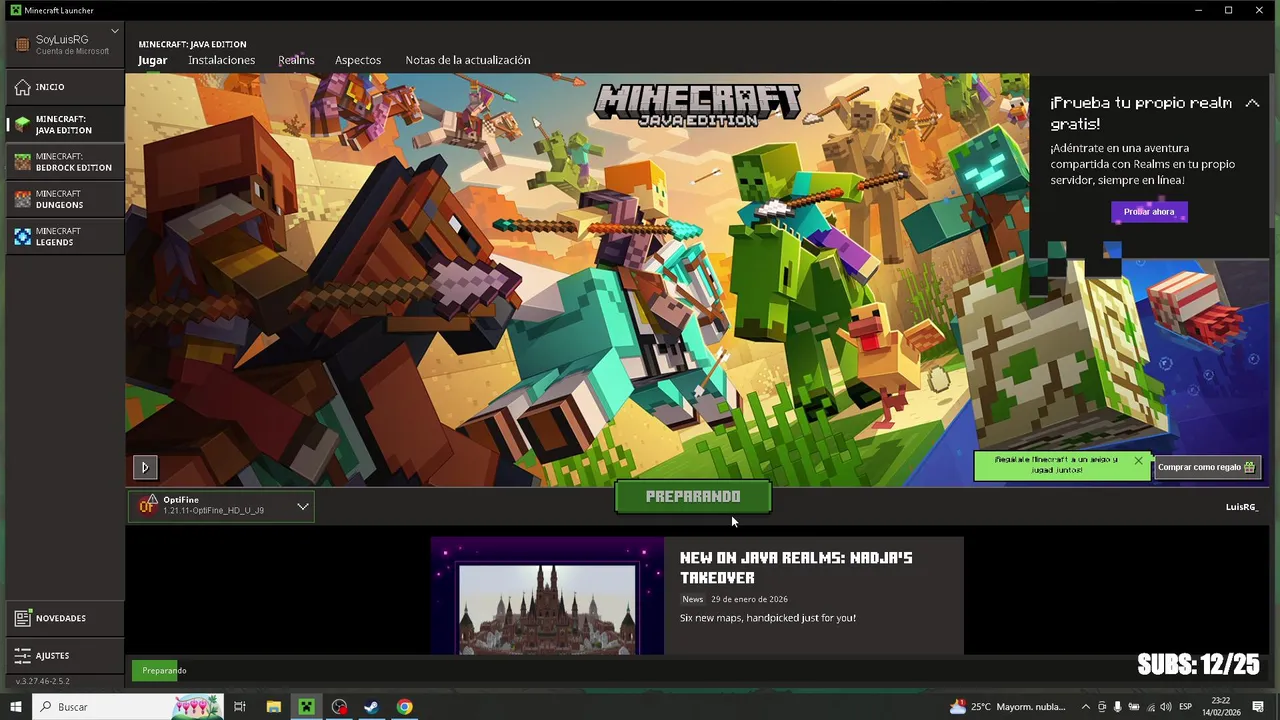Open Novedades news section
Viewport: 1280px width, 720px height.
(65, 618)
